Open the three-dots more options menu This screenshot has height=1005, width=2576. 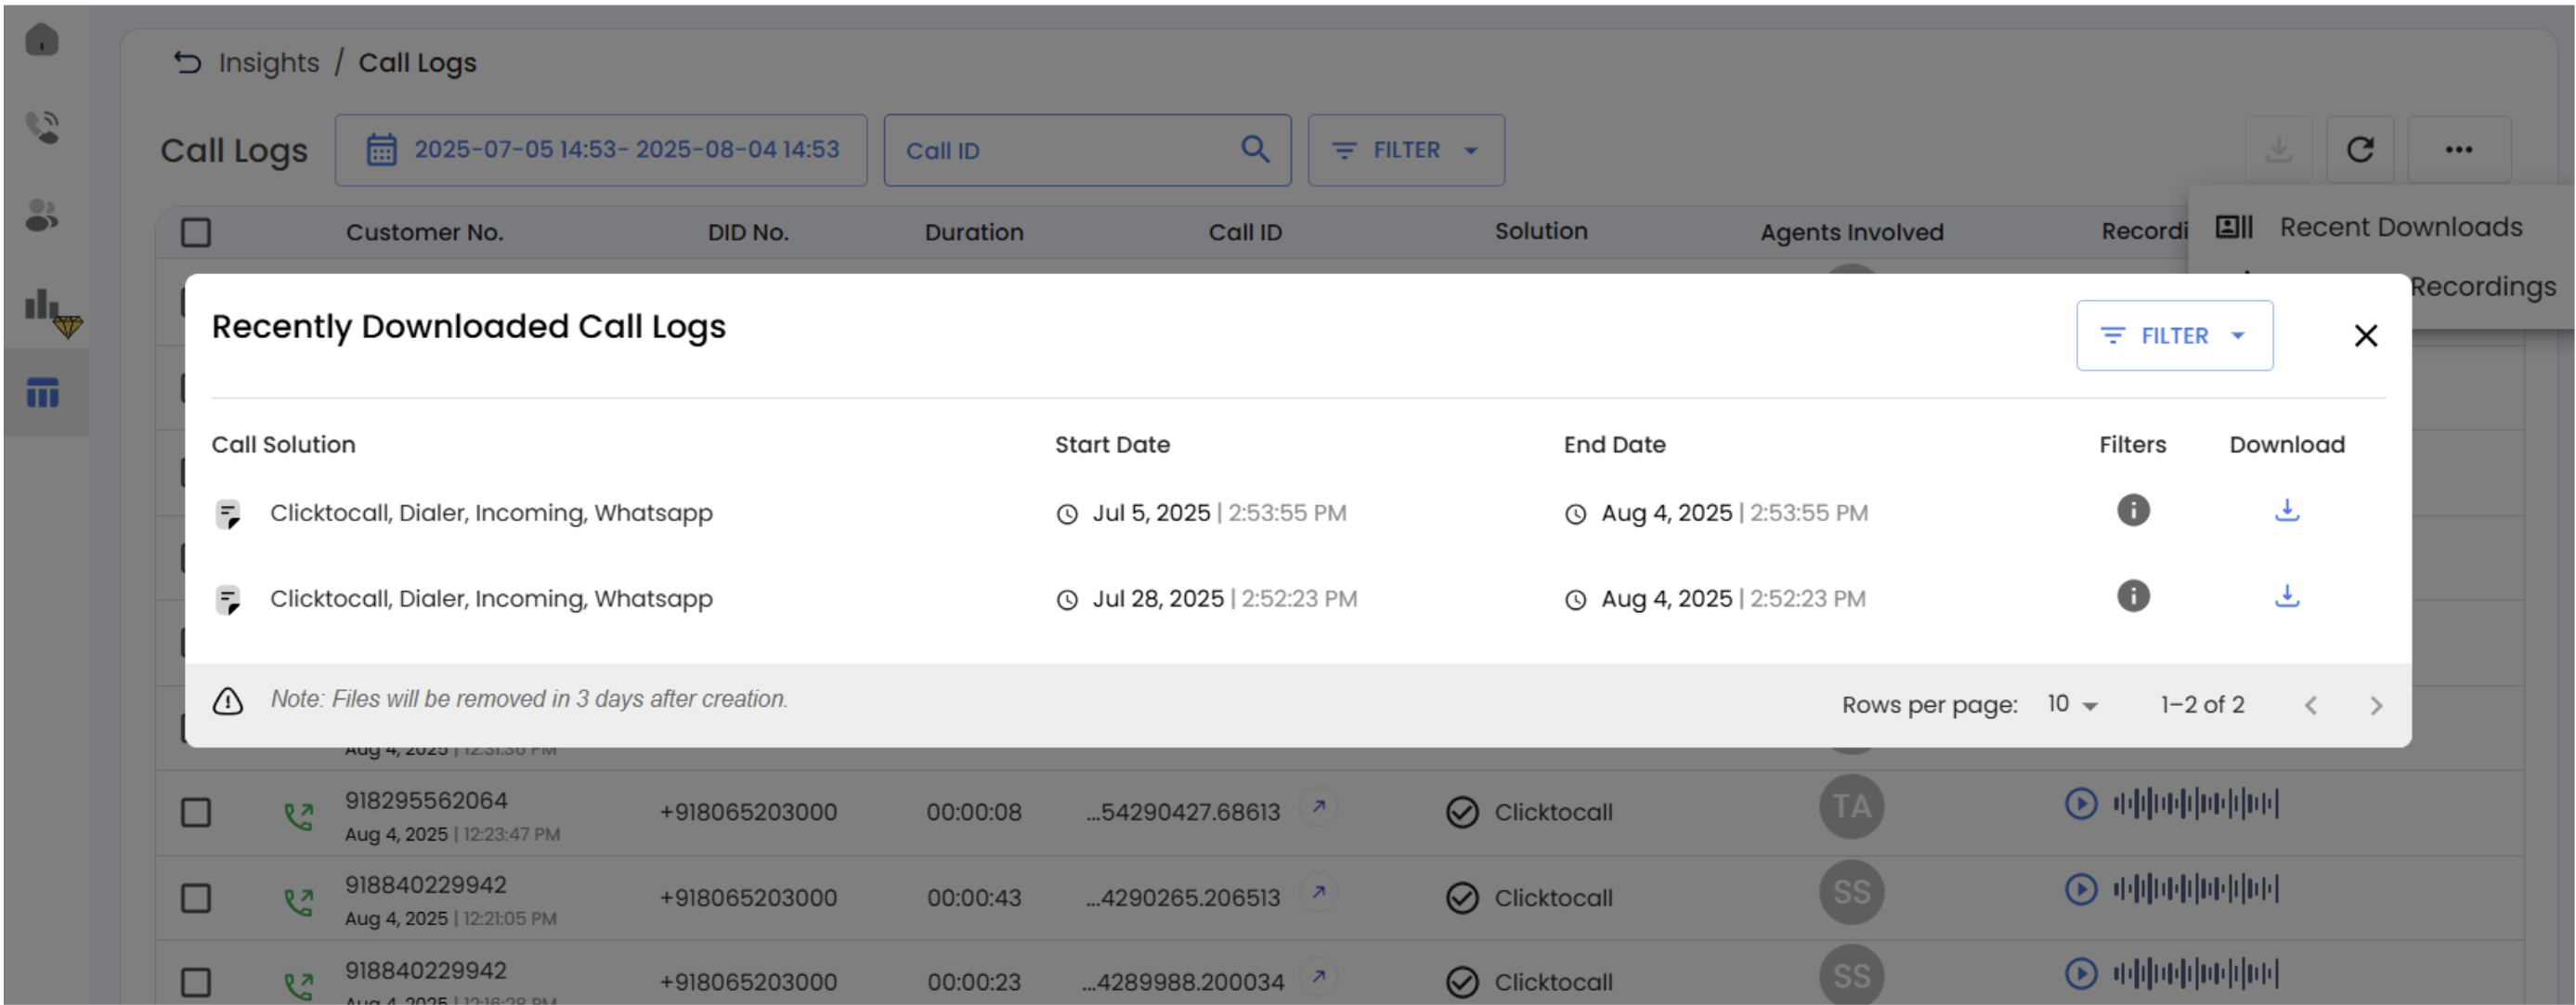[x=2459, y=150]
